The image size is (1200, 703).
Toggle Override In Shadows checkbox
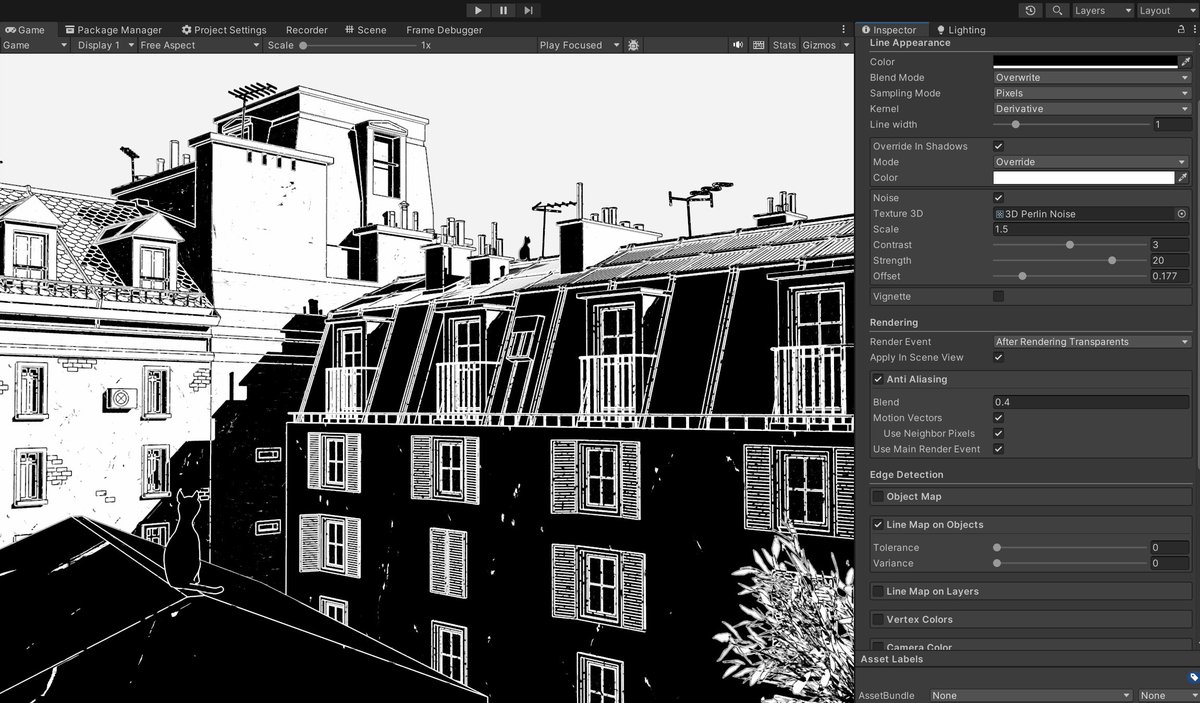(998, 146)
